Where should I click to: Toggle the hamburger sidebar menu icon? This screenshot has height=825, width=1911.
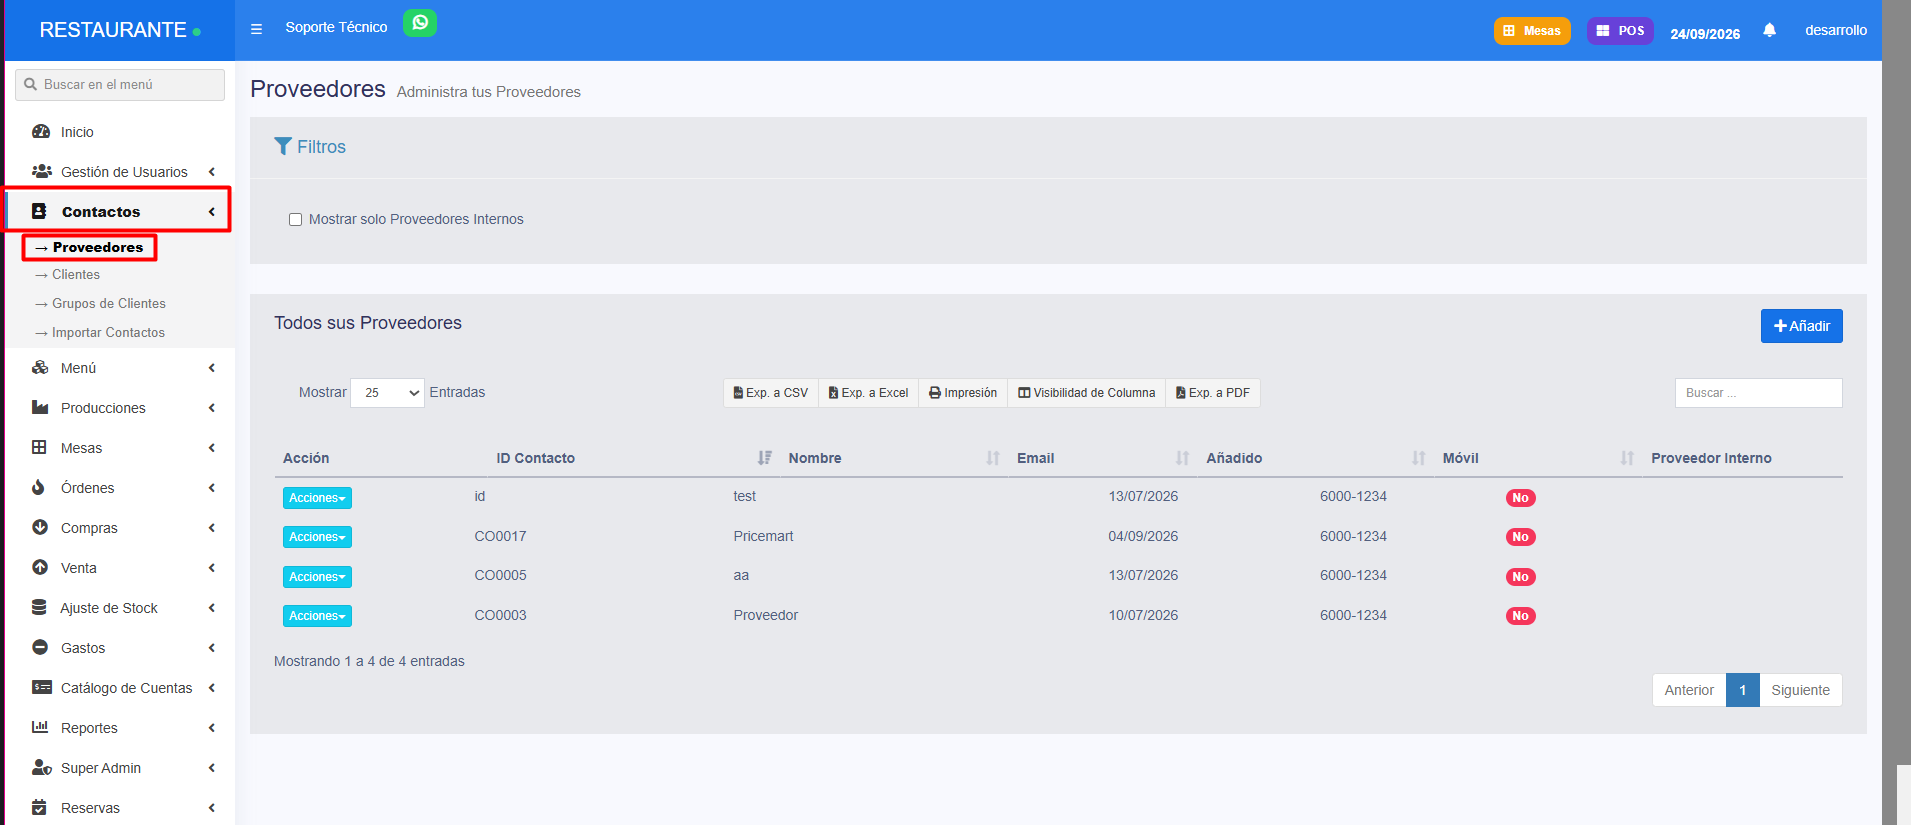[x=256, y=29]
